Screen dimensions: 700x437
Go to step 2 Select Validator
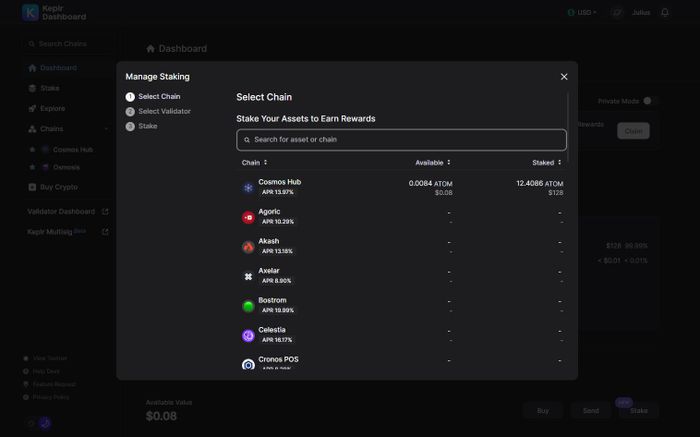pyautogui.click(x=158, y=111)
